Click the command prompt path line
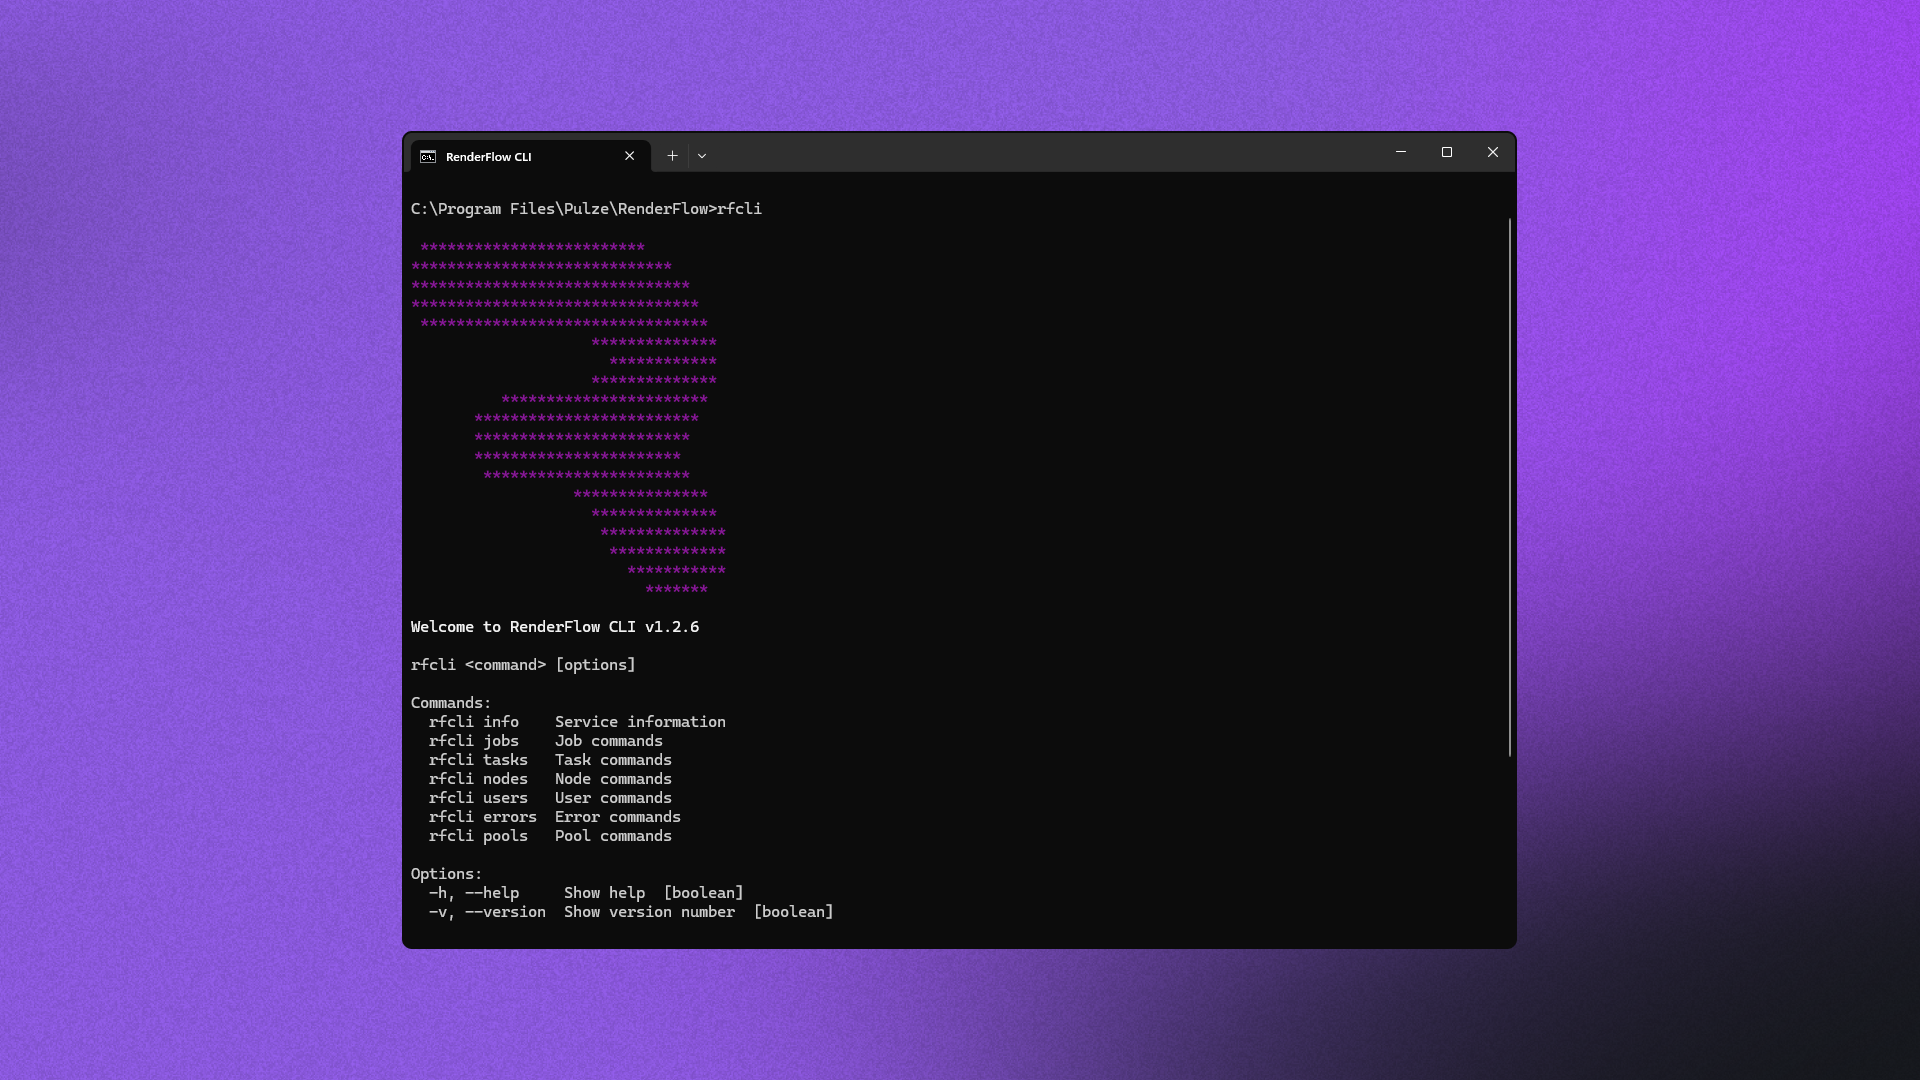 tap(586, 209)
